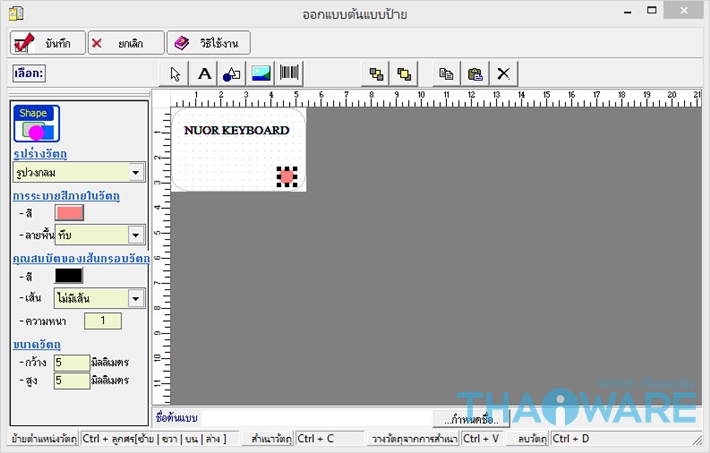710x453 pixels.
Task: Open the วิธีใช้งาน help button
Action: (209, 43)
